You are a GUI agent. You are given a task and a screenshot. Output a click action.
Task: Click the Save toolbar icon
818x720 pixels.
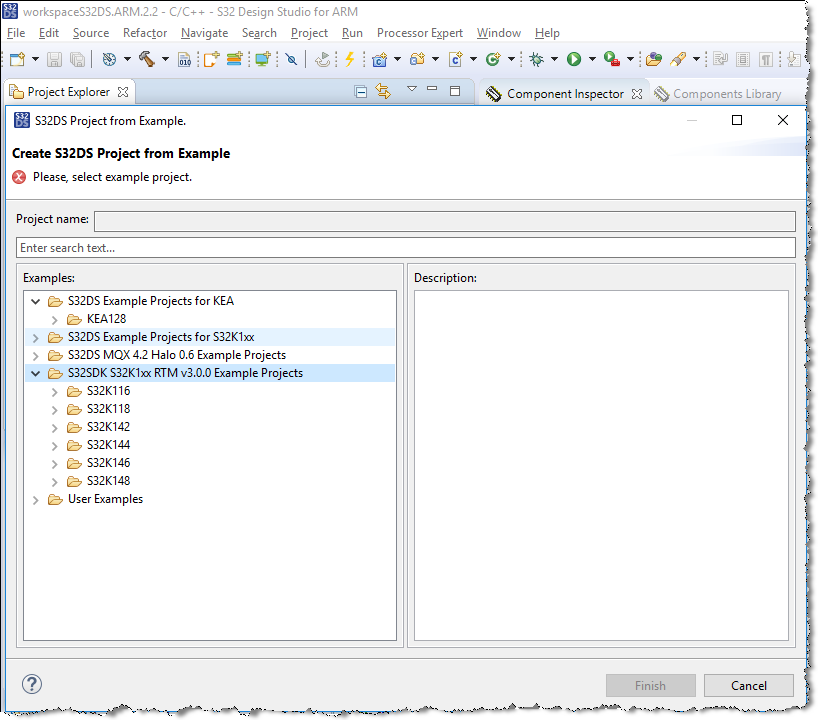tap(54, 59)
